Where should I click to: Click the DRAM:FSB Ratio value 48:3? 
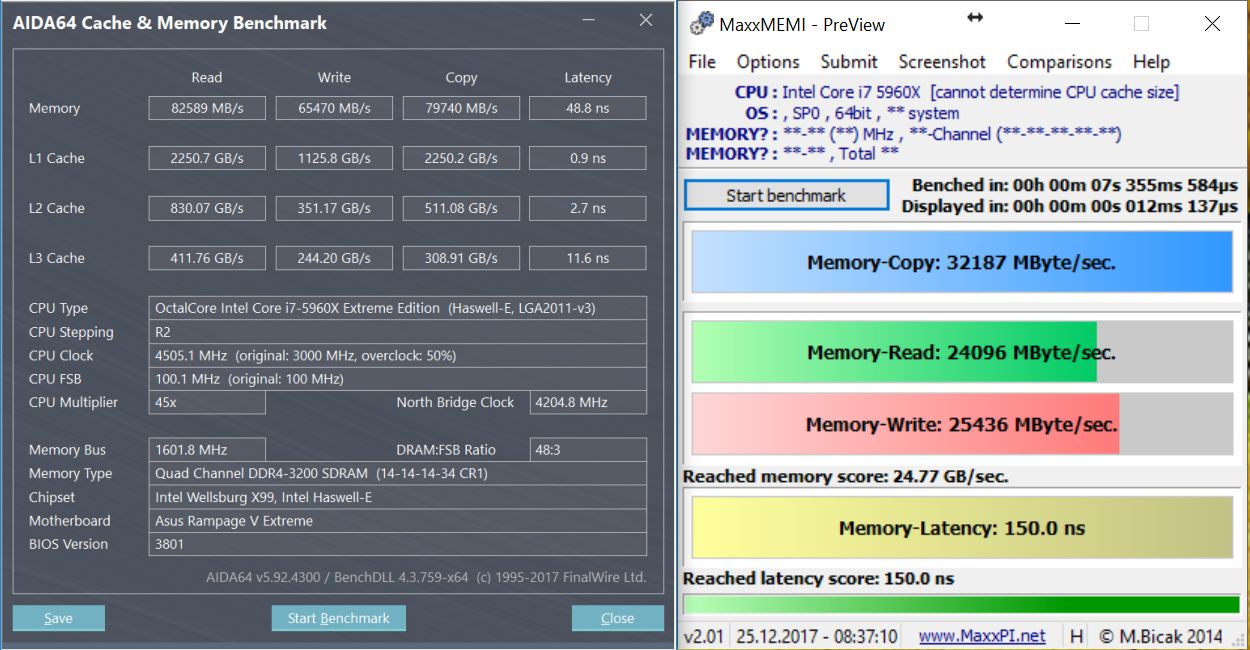(588, 450)
